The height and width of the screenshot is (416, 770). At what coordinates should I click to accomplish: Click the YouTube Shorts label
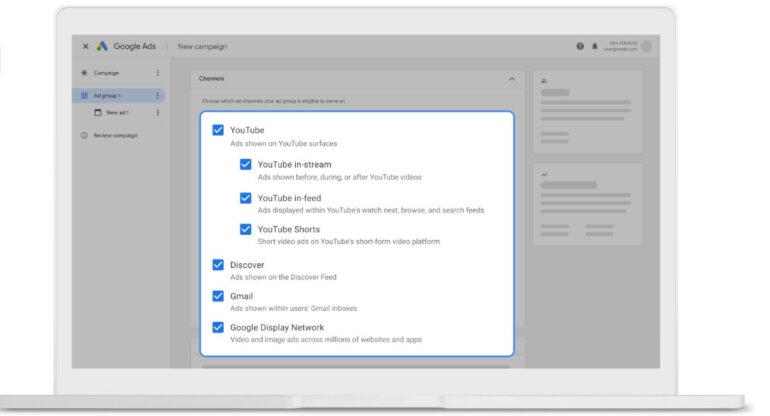coord(289,229)
